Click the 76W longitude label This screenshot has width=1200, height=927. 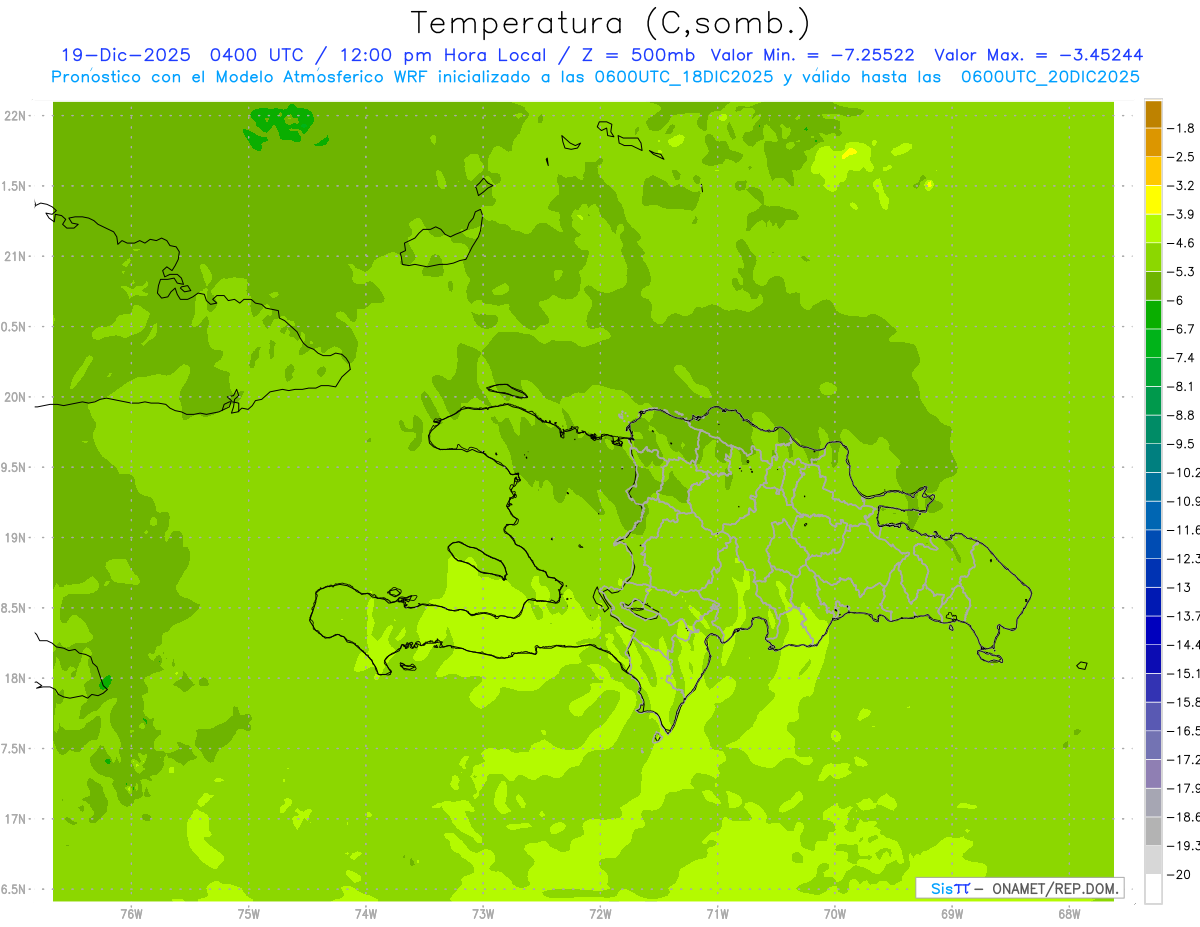[131, 913]
